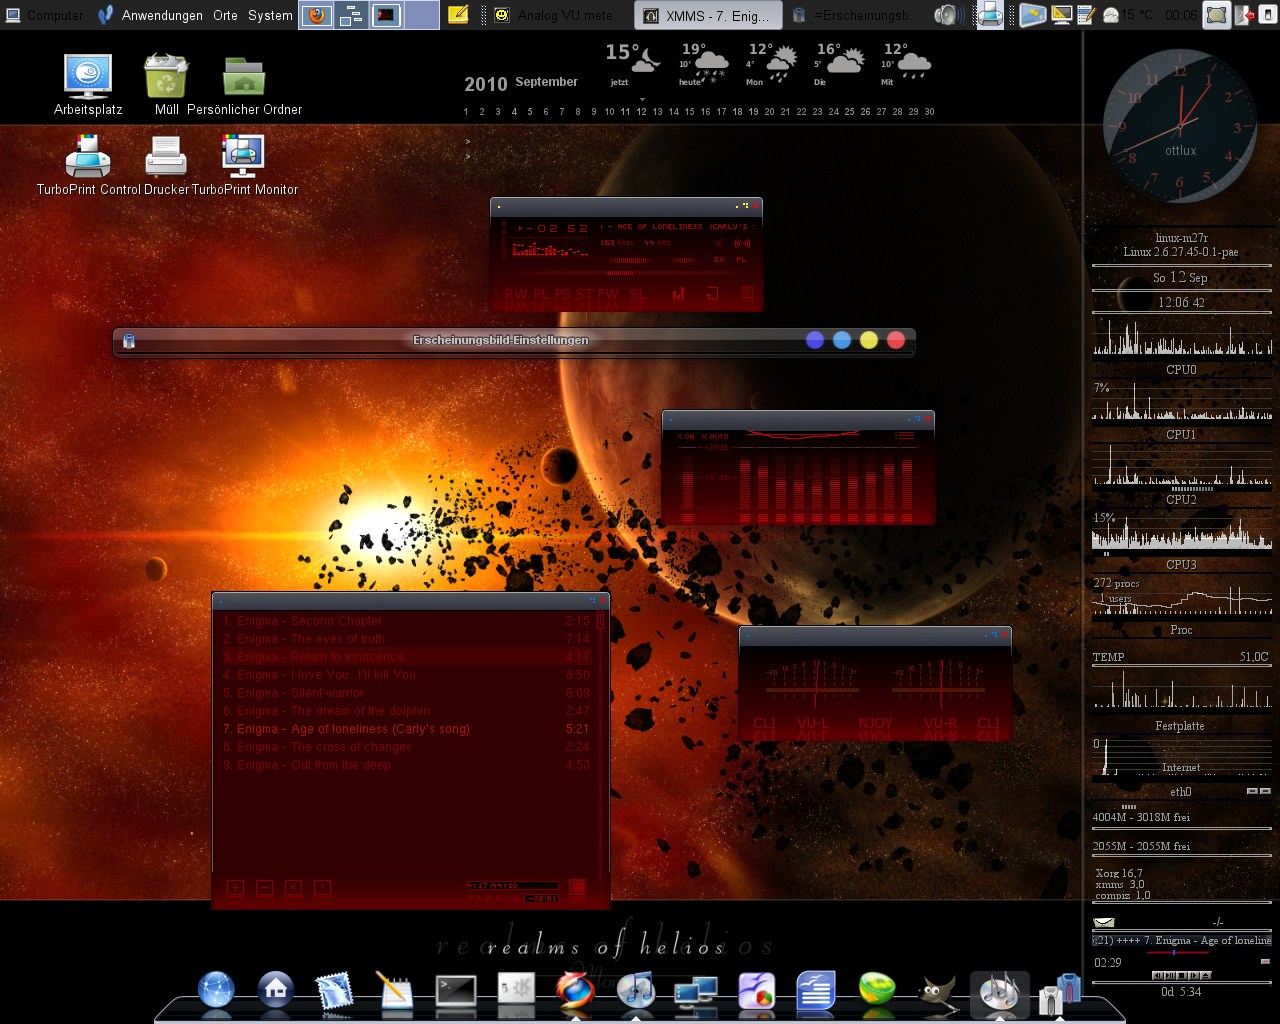Viewport: 1280px width, 1024px height.
Task: Click blue circle button on Erscheinungsbild-Einstellungen titlebar
Action: pos(815,340)
